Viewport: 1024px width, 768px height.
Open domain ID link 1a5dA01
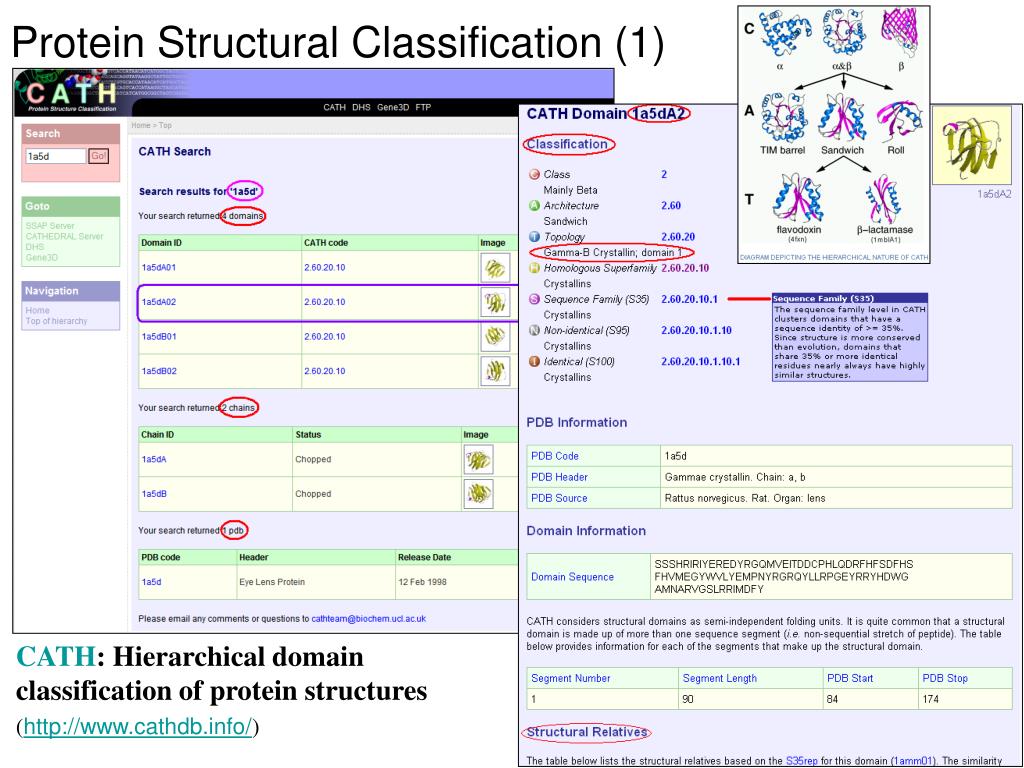159,268
